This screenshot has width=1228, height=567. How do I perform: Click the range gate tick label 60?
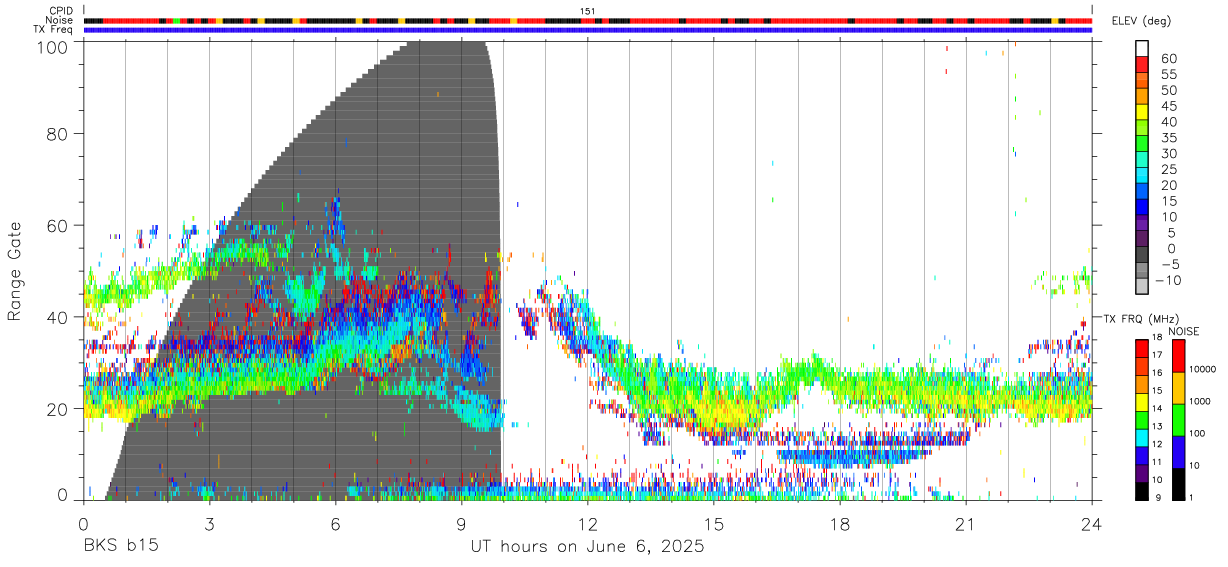click(60, 226)
